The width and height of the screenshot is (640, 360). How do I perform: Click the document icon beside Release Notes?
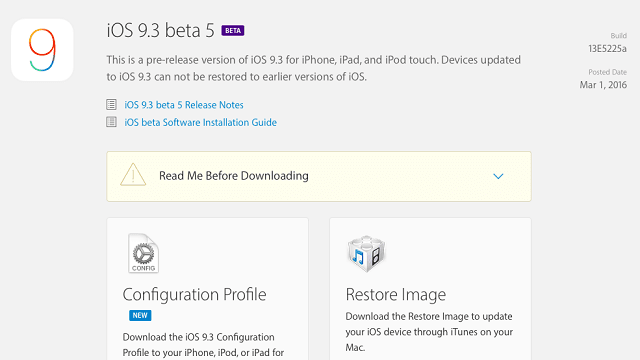(111, 104)
